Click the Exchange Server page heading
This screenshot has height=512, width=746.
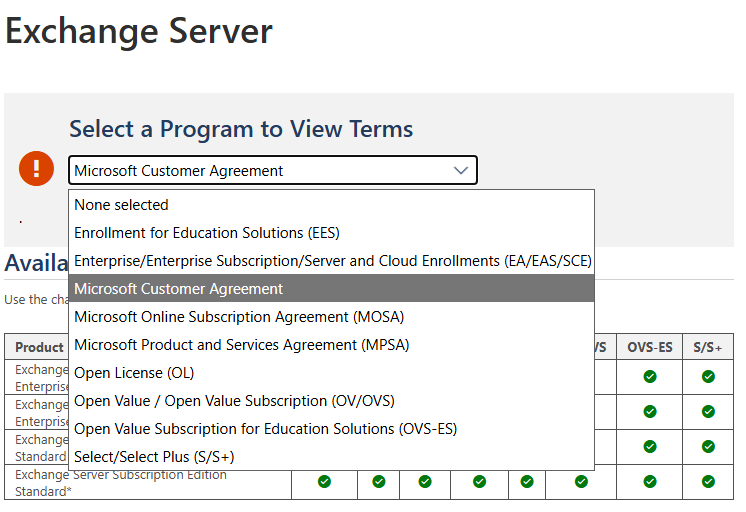tap(138, 31)
